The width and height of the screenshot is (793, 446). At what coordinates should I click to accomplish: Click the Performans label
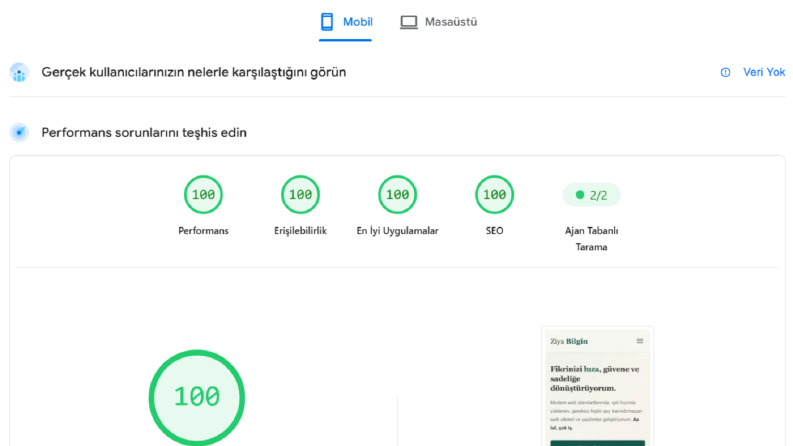[203, 231]
